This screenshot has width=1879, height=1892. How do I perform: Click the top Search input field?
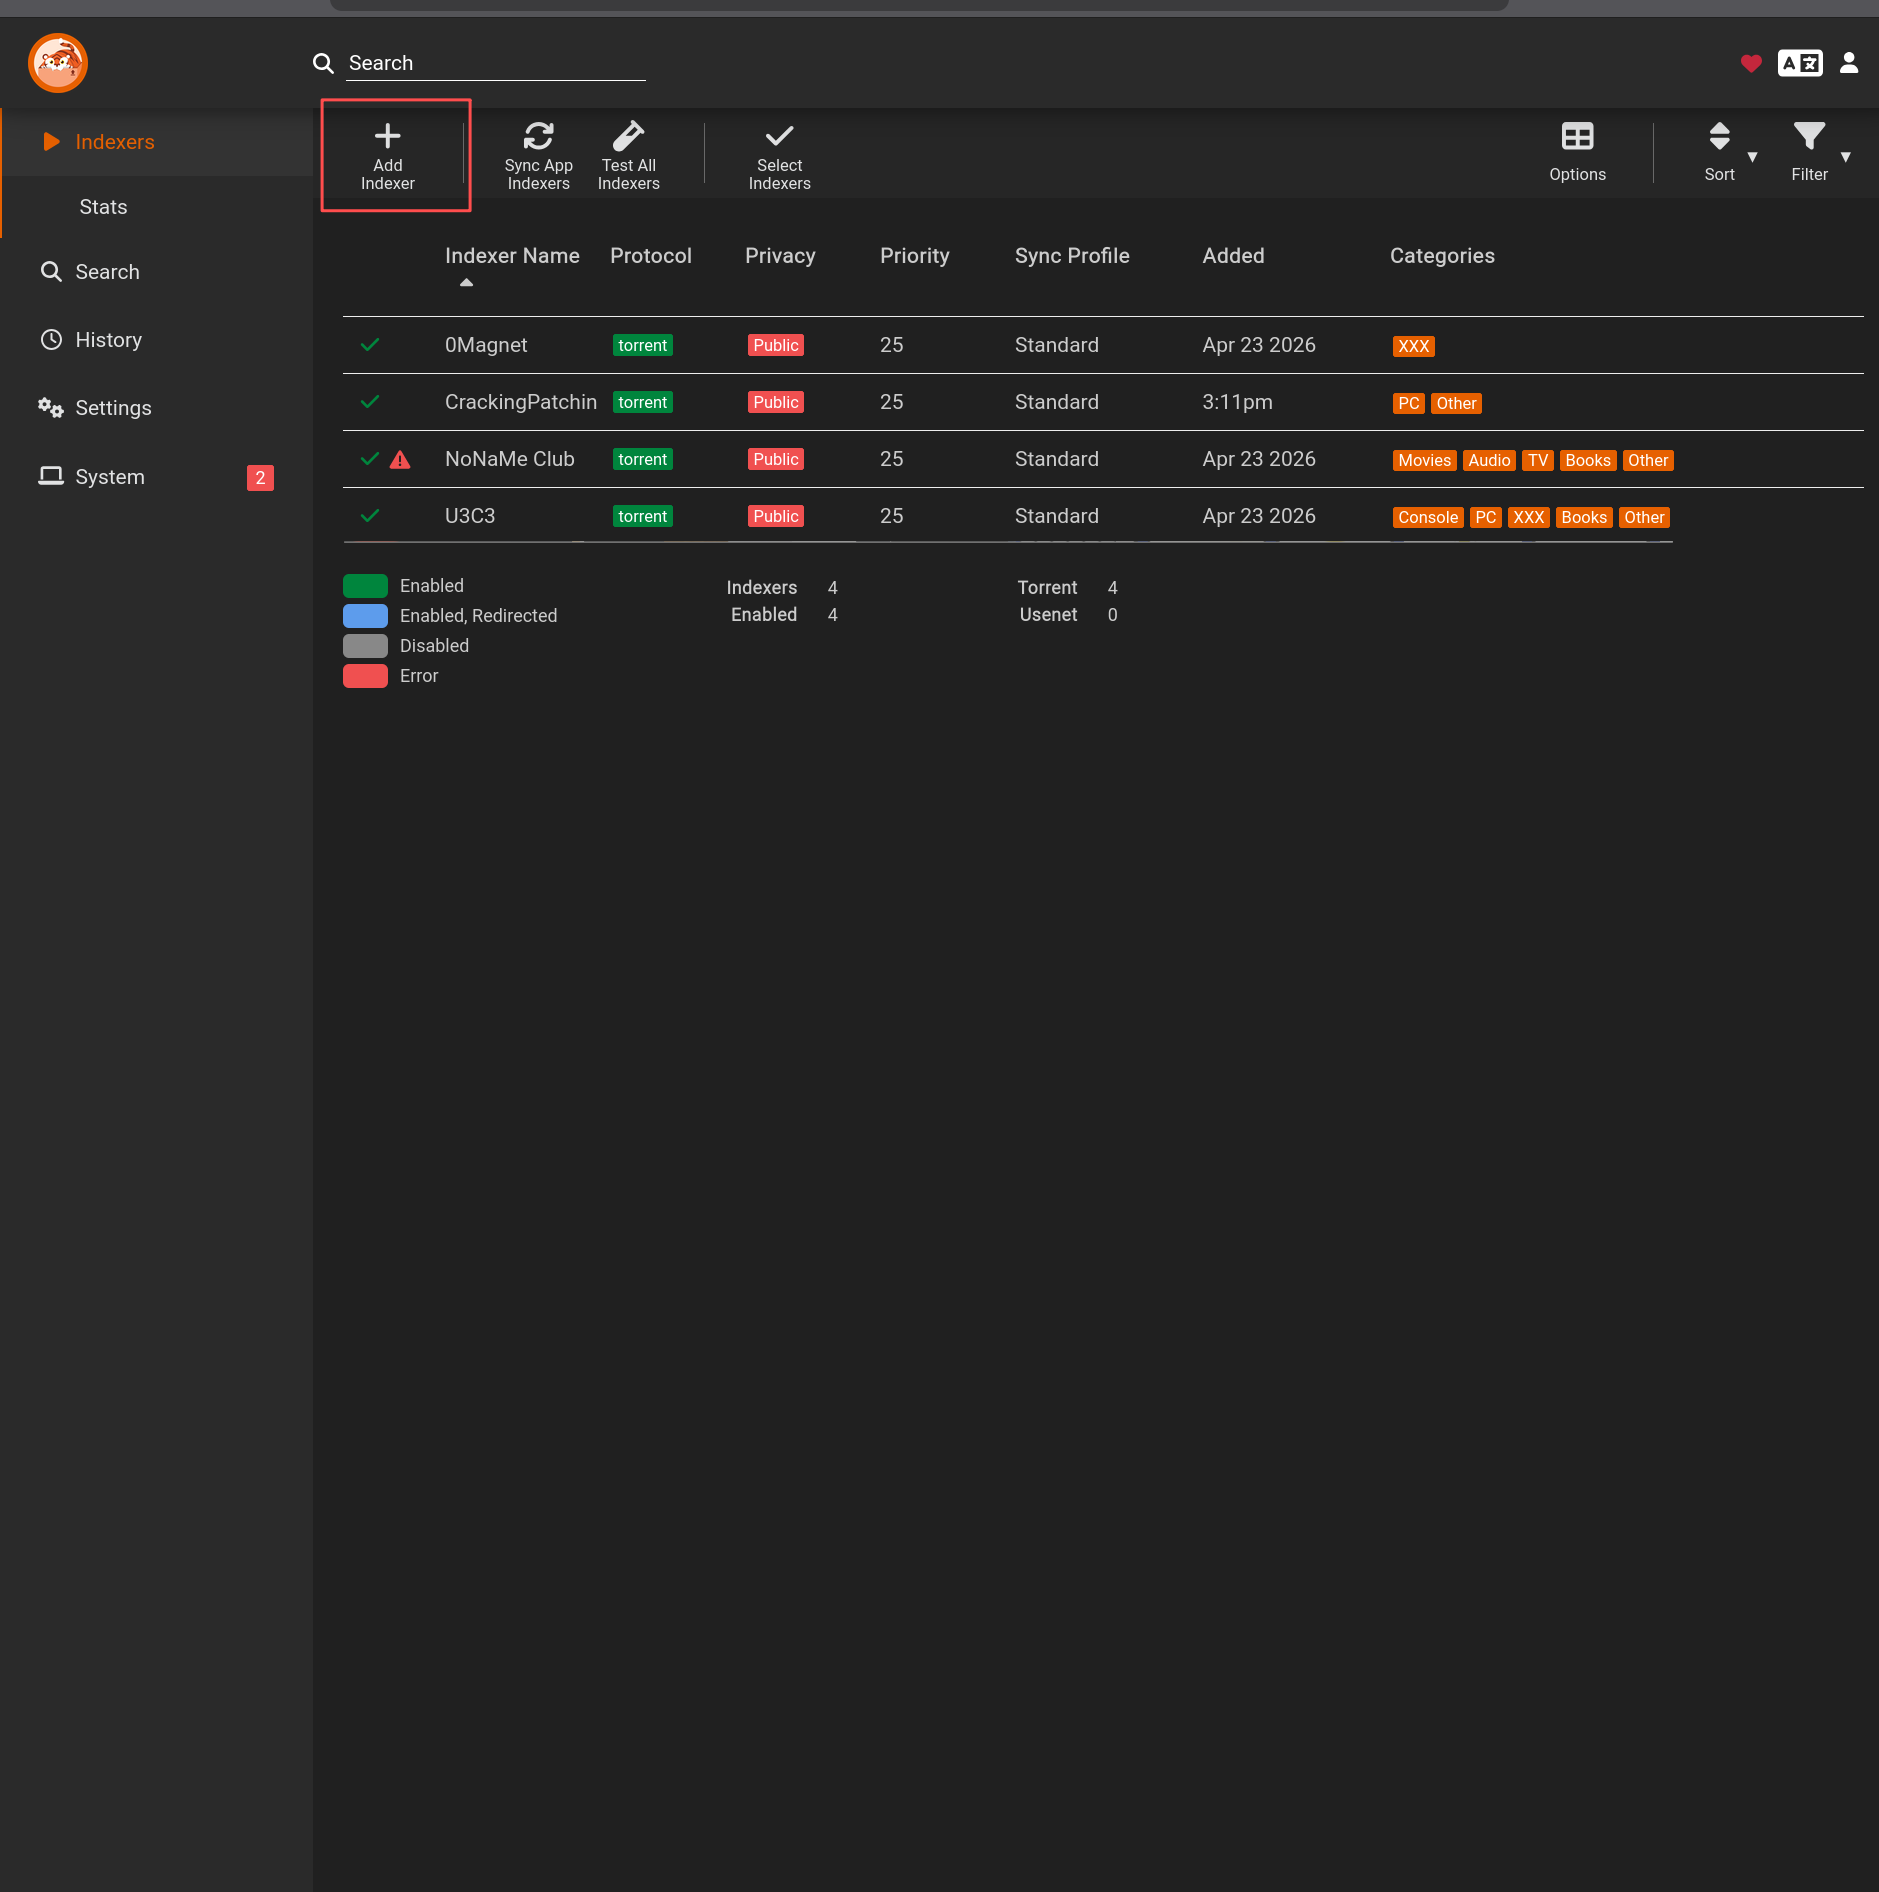[x=496, y=63]
